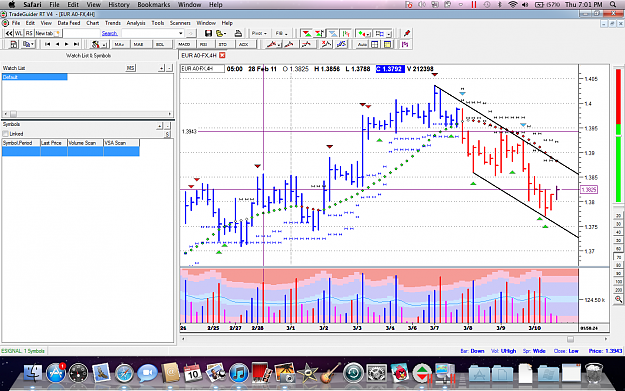Viewport: 625px width, 391px height.
Task: Step back one bar with the left arrow
Action: click(57, 44)
